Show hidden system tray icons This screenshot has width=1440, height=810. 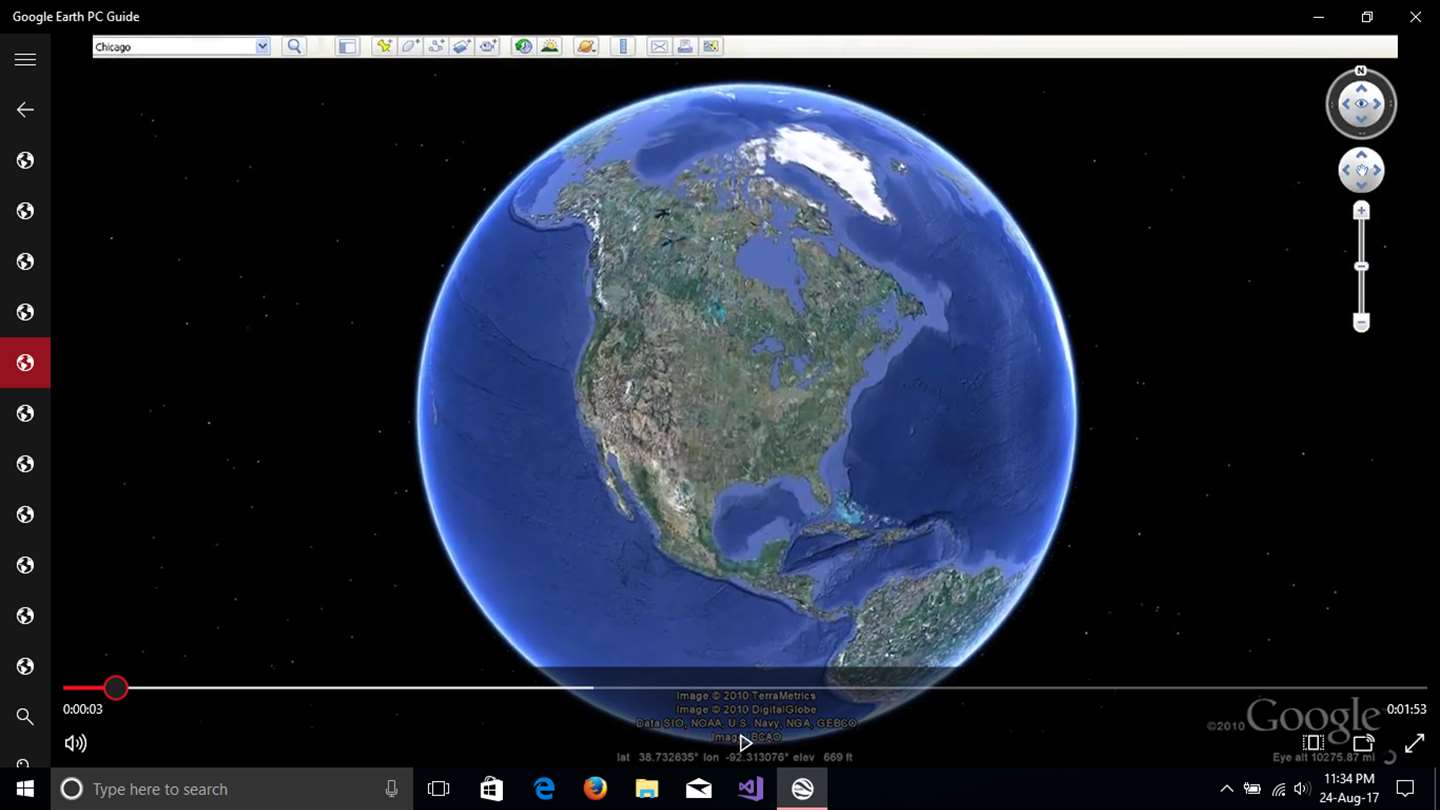tap(1227, 789)
